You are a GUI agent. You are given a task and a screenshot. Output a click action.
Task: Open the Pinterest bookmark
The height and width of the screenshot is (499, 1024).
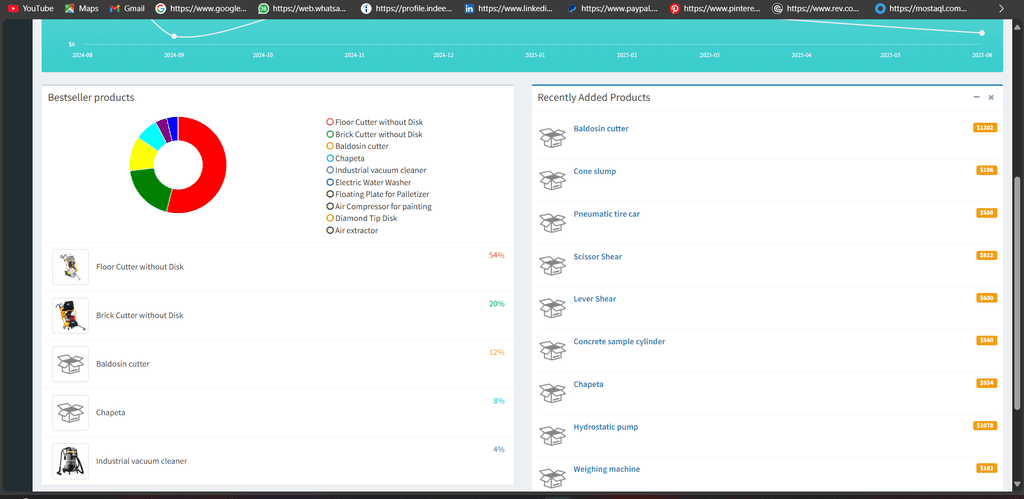pyautogui.click(x=715, y=8)
